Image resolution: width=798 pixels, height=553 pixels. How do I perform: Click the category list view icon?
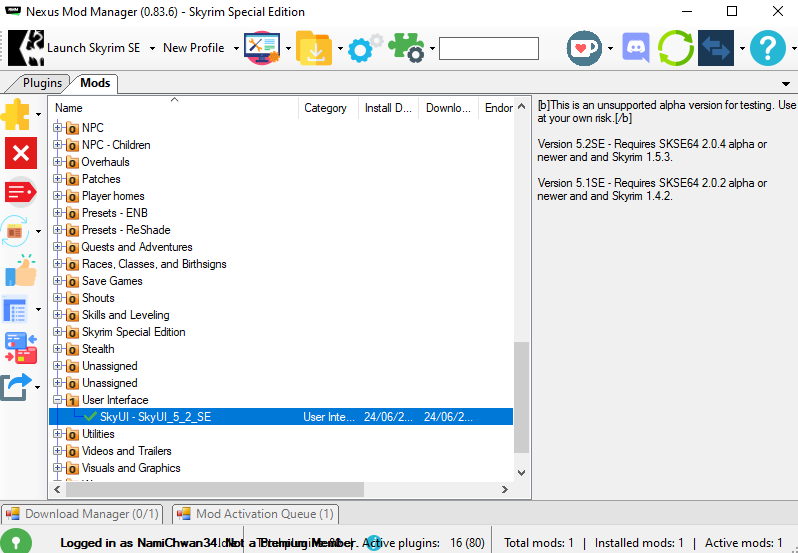click(x=15, y=309)
